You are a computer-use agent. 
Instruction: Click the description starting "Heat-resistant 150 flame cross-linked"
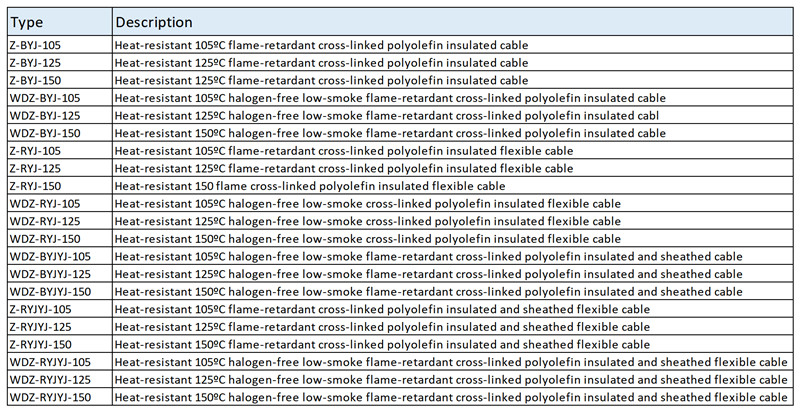pos(310,186)
